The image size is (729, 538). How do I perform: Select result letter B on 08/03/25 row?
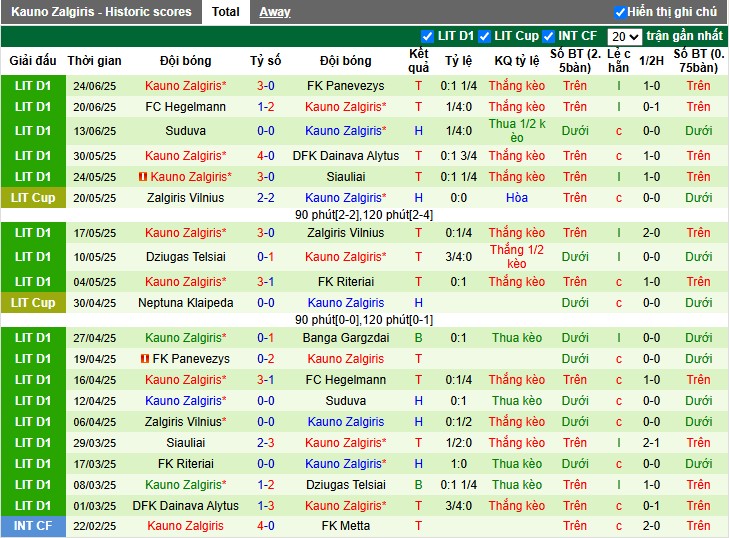418,485
